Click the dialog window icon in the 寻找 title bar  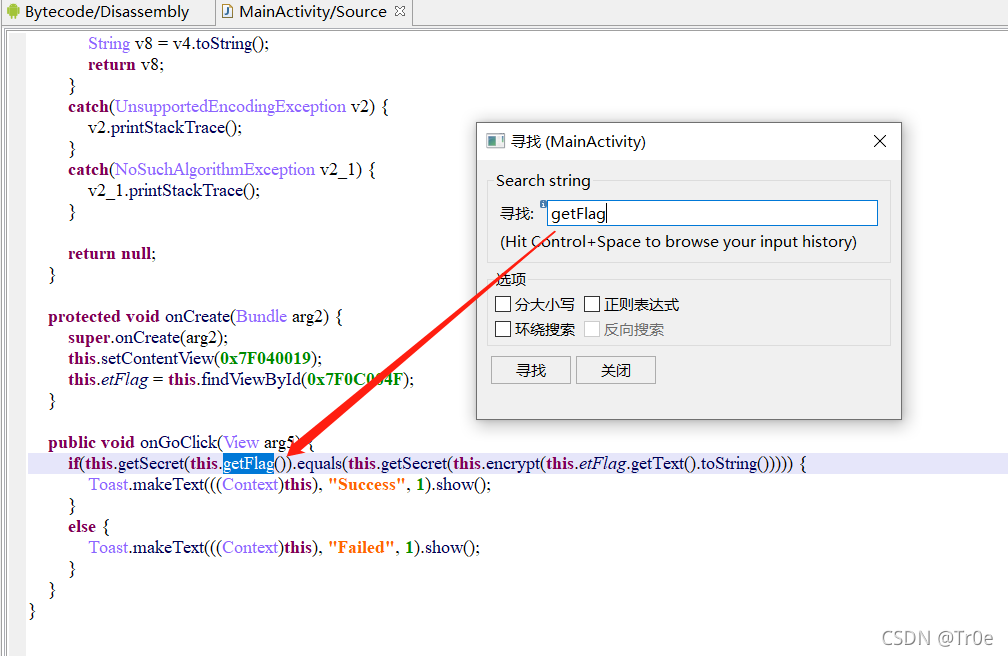pos(495,141)
